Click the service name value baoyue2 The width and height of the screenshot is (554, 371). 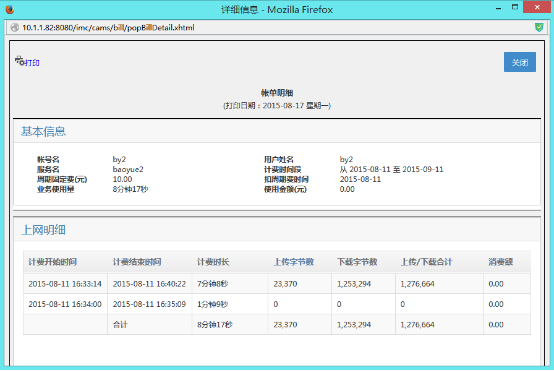128,169
